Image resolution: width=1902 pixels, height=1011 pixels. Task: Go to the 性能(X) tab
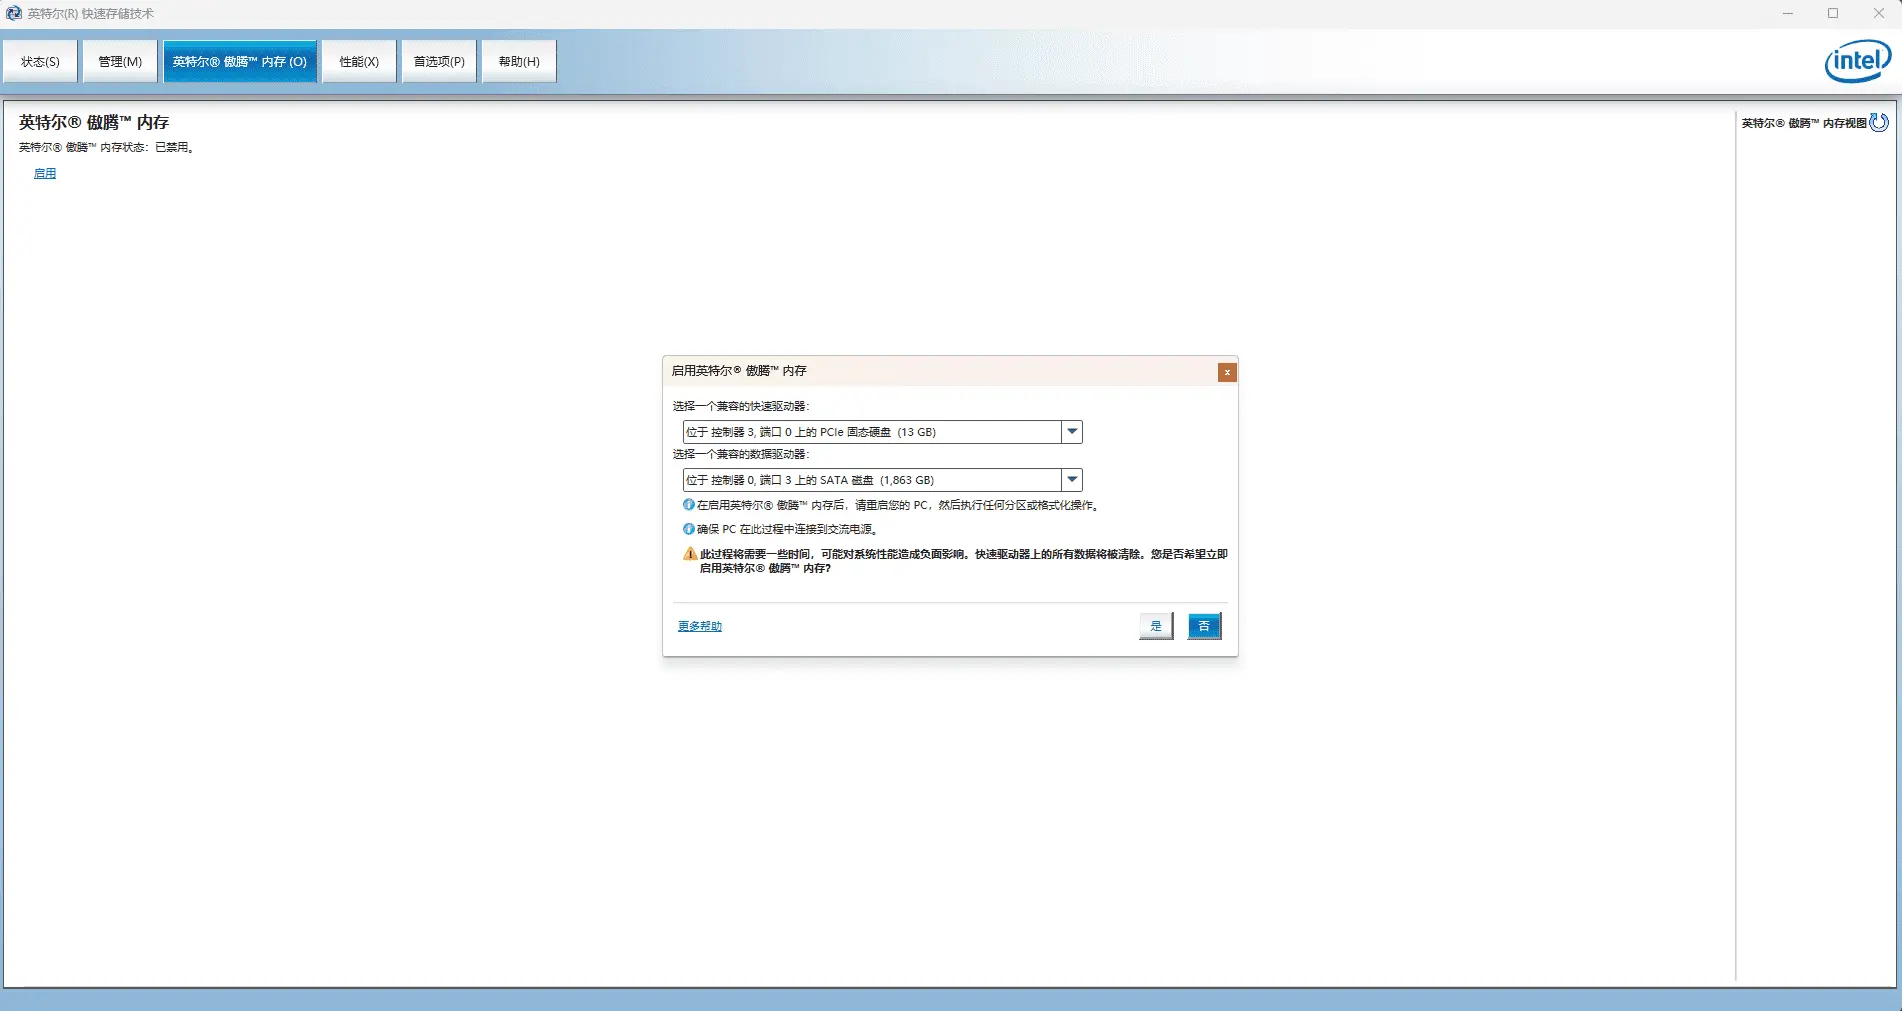click(359, 62)
